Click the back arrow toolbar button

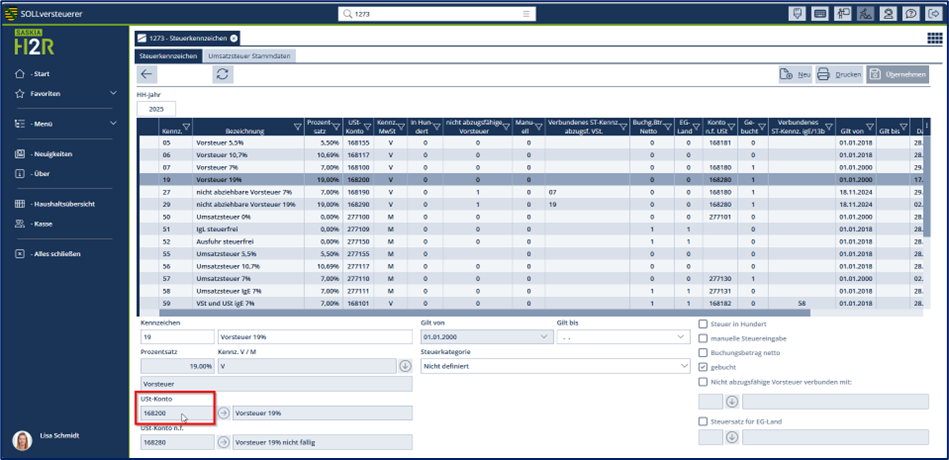click(x=147, y=74)
